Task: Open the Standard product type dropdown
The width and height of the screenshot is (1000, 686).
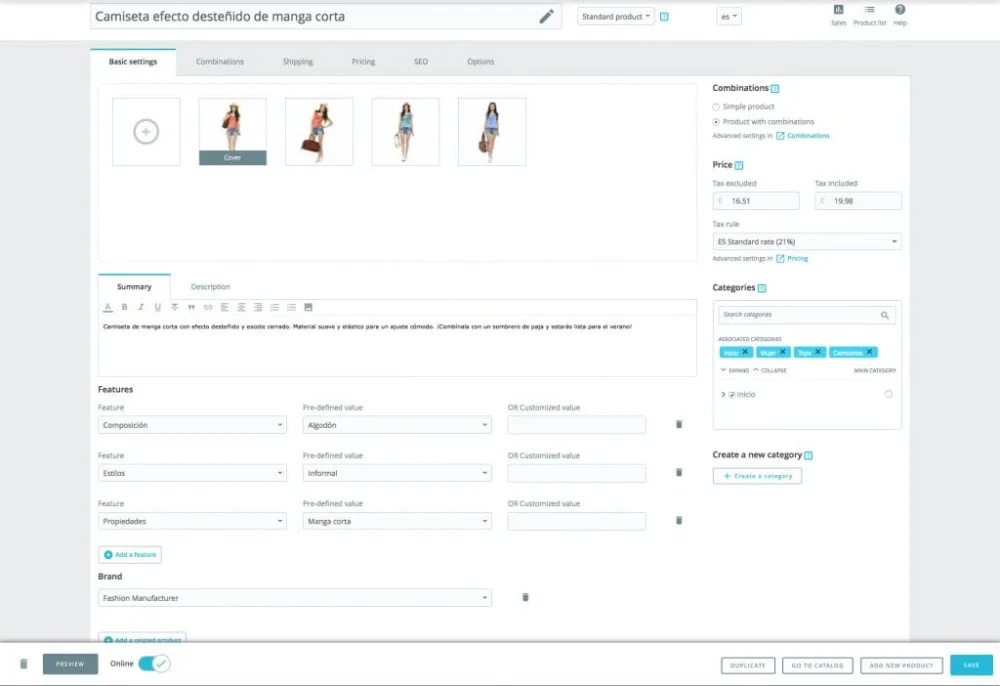Action: pyautogui.click(x=615, y=17)
